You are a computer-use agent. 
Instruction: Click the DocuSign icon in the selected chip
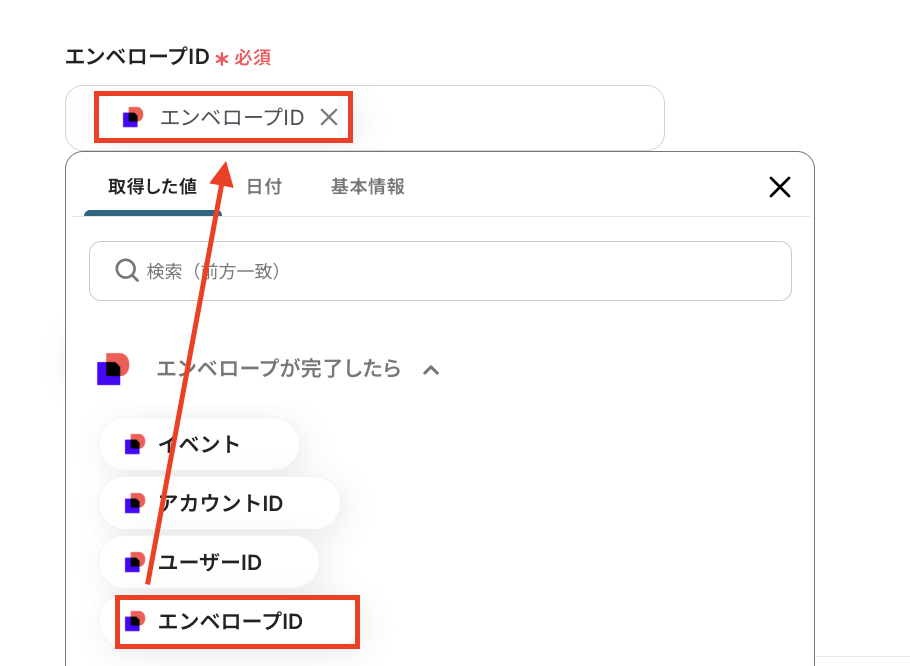click(x=133, y=118)
